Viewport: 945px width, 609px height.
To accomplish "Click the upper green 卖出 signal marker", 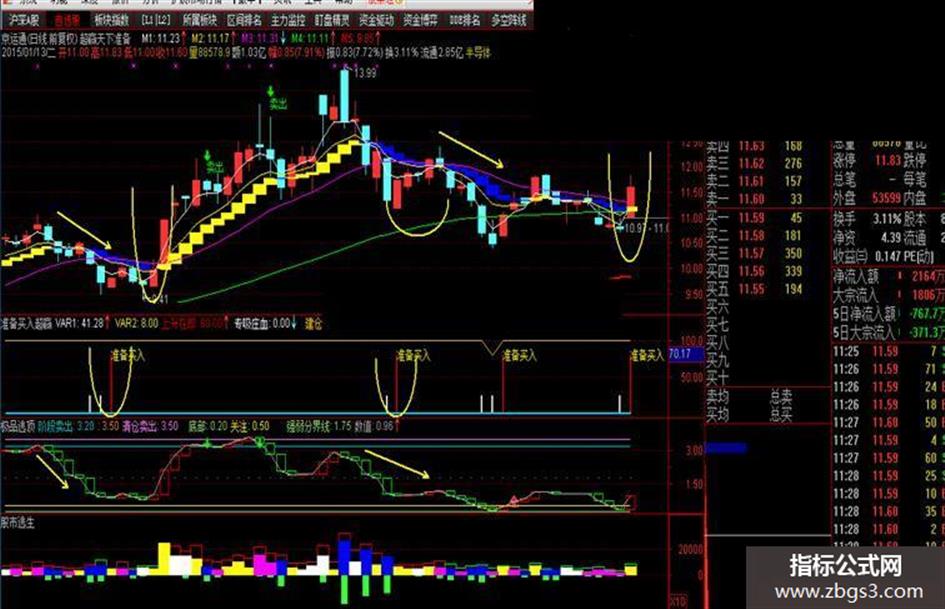I will [277, 100].
